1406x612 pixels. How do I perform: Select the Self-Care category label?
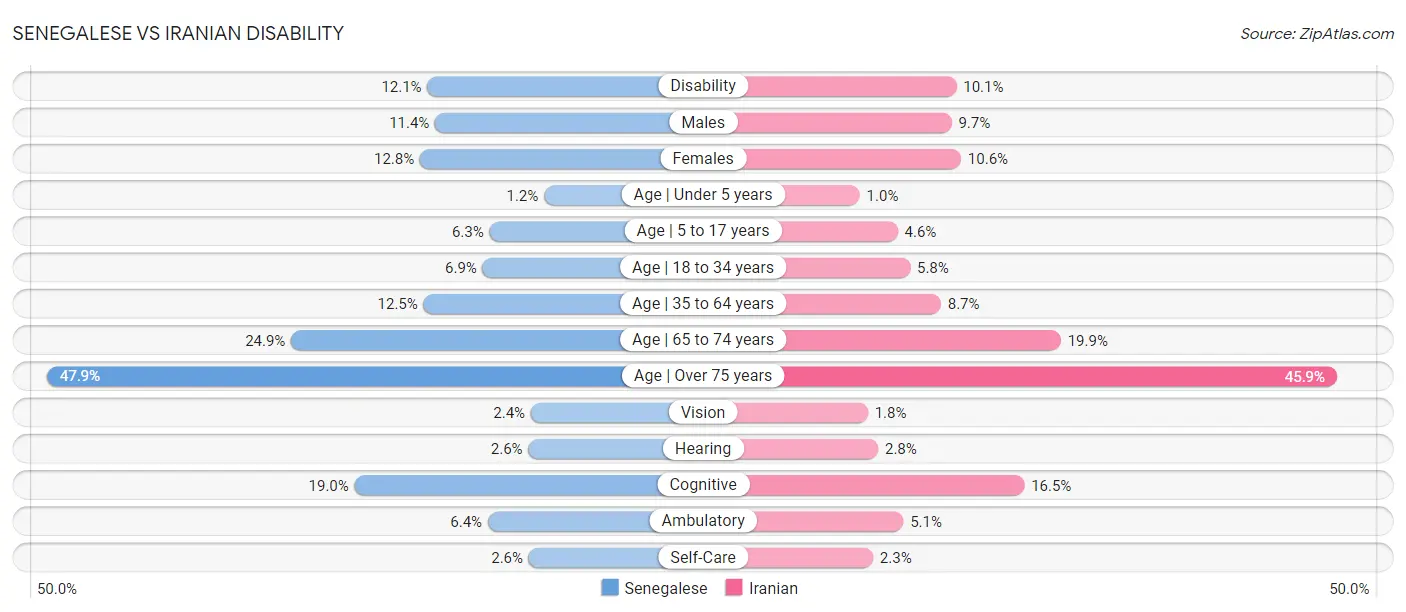pos(703,557)
